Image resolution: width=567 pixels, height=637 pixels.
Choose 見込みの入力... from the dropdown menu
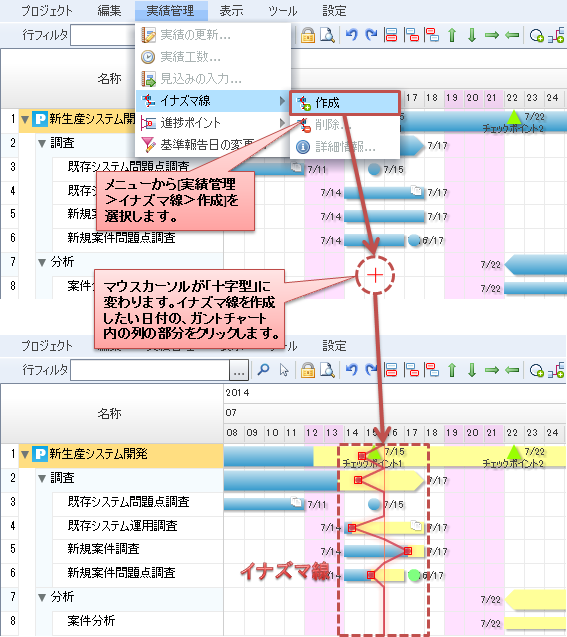pyautogui.click(x=213, y=79)
